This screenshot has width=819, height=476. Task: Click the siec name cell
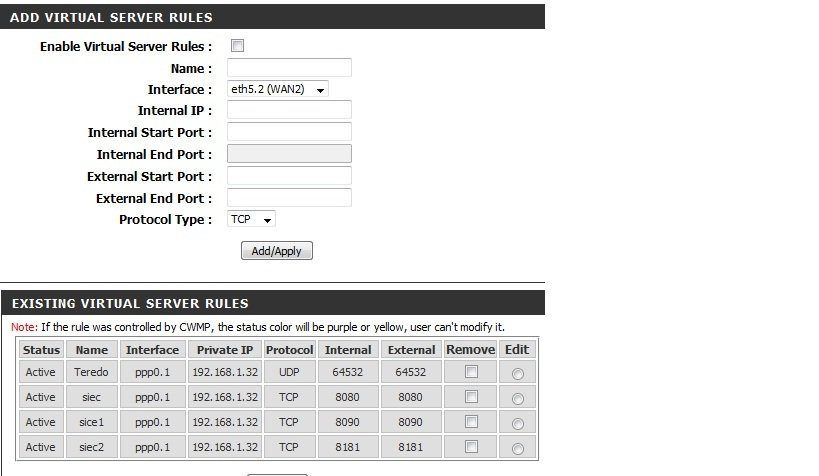(x=91, y=397)
